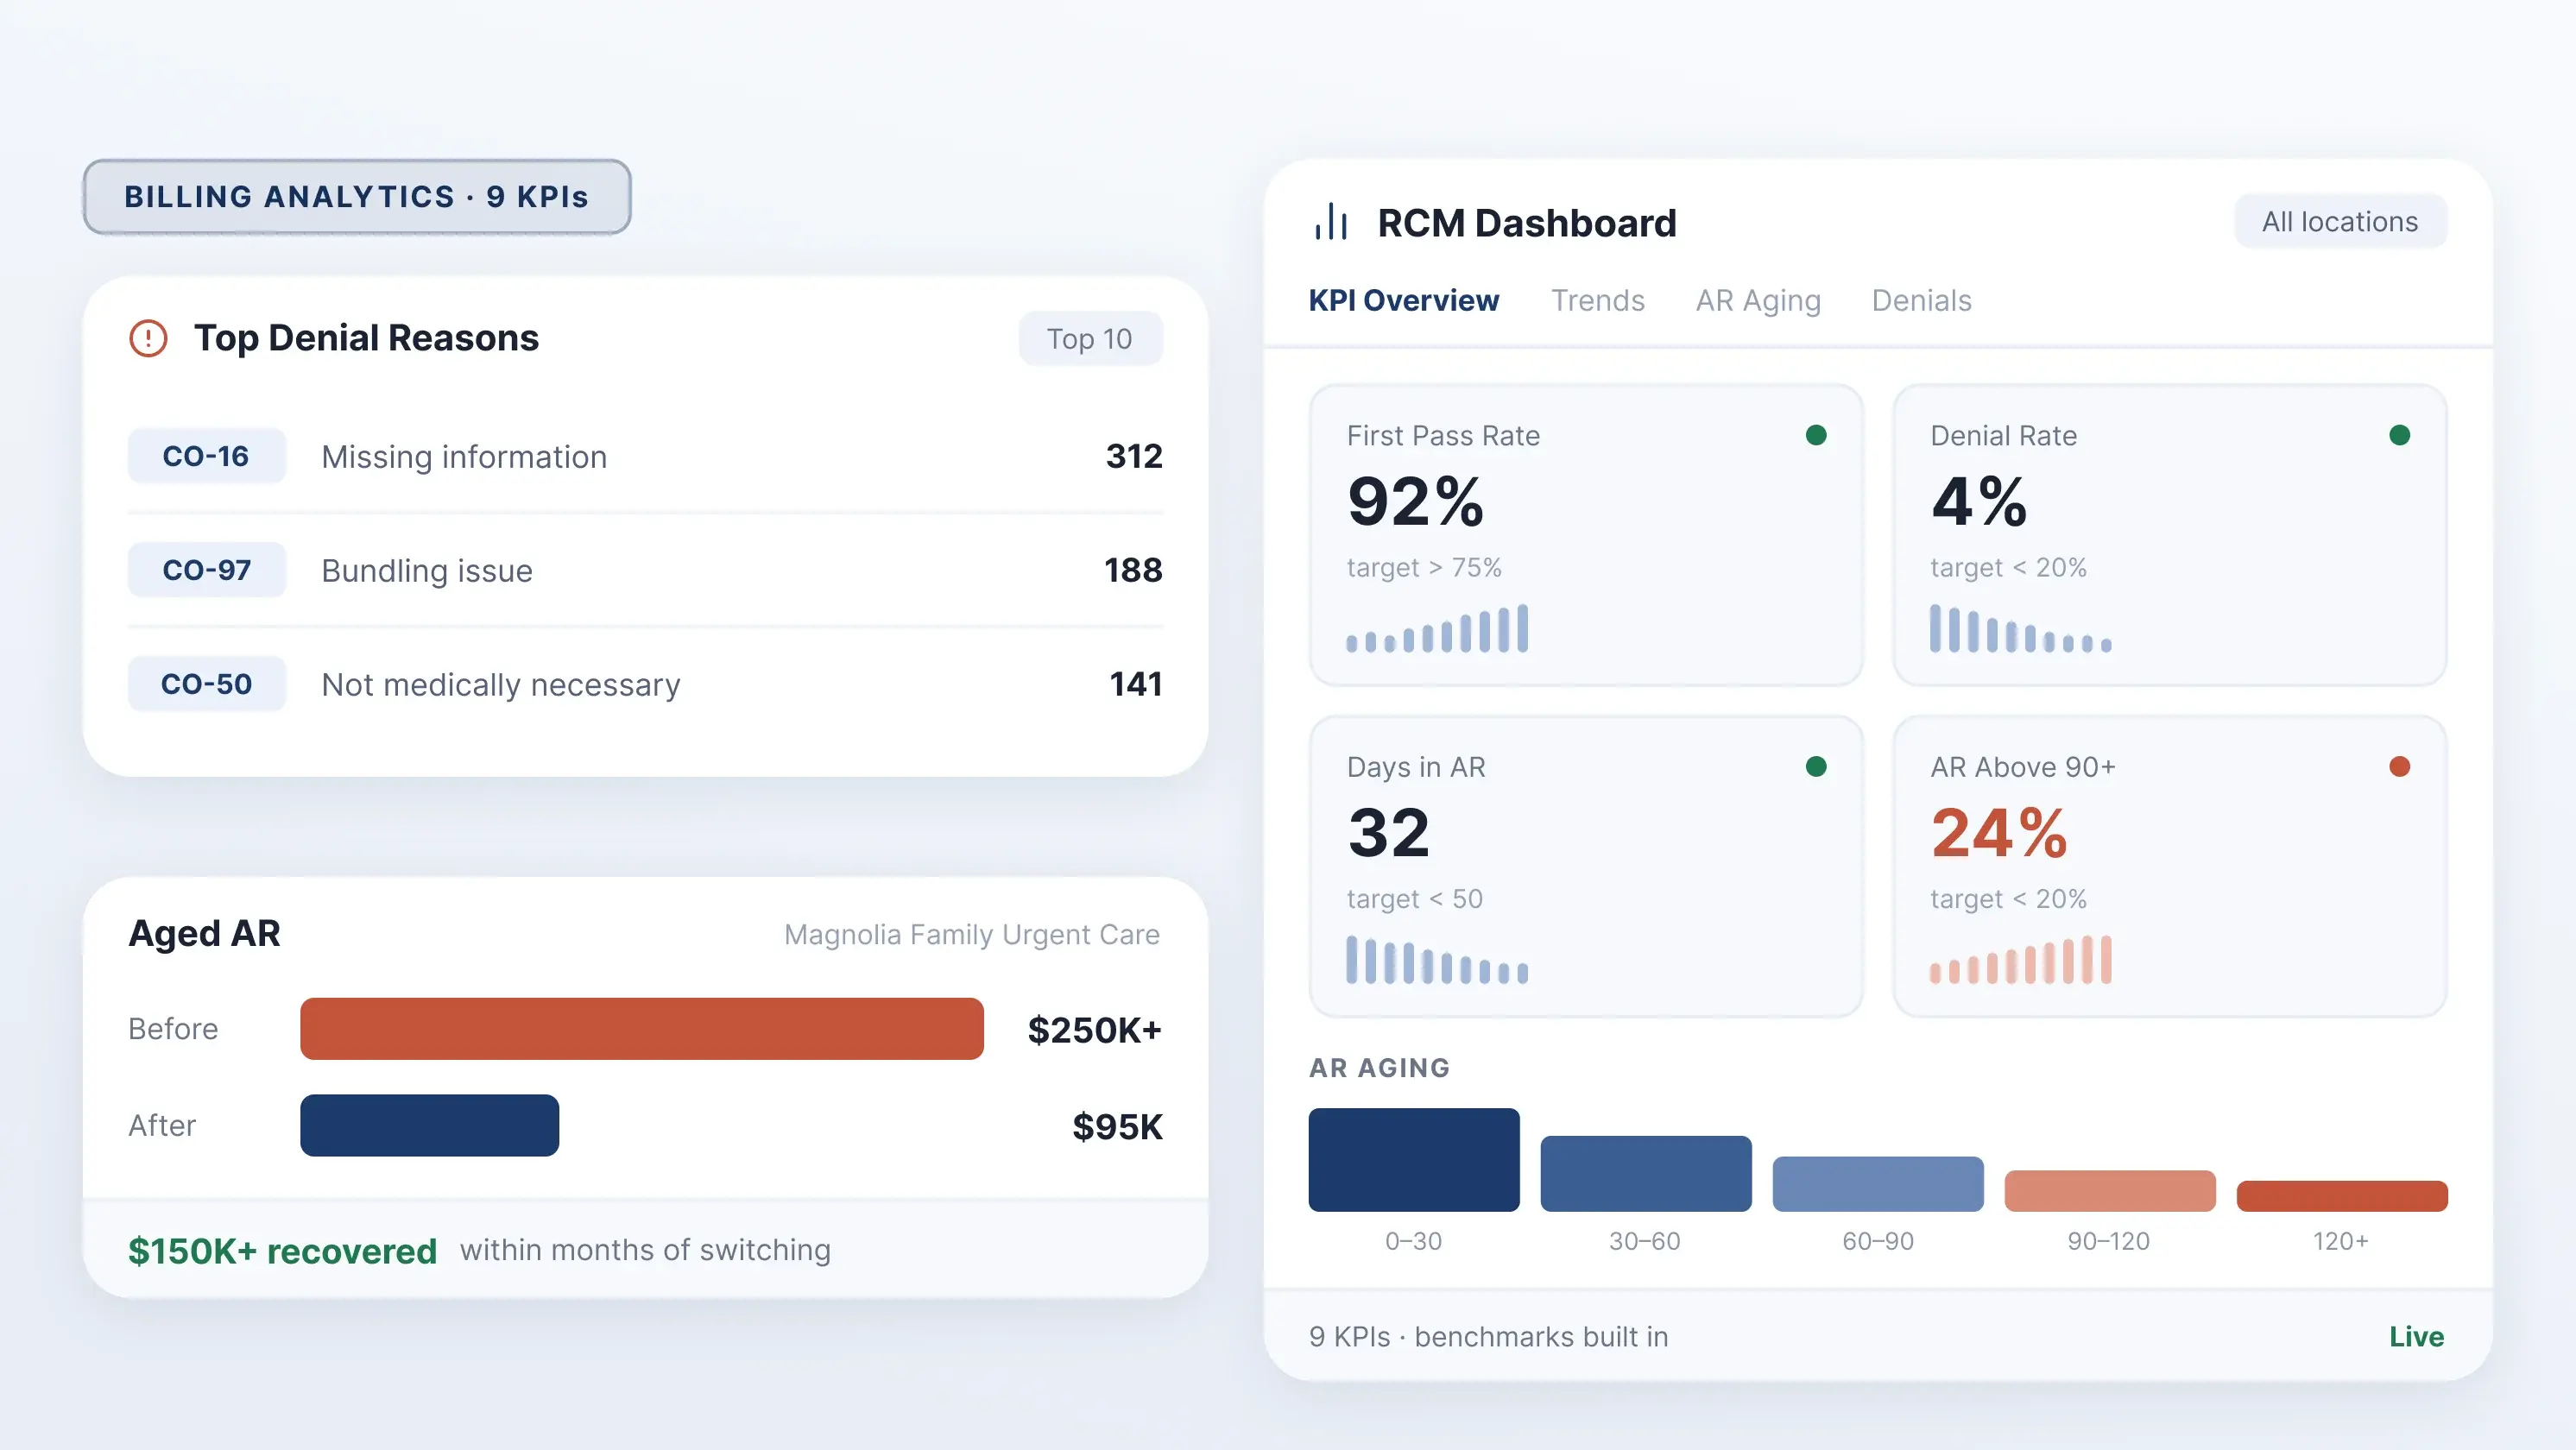This screenshot has width=2576, height=1450.
Task: Click the AR Above 90+ red status dot
Action: 2399,767
